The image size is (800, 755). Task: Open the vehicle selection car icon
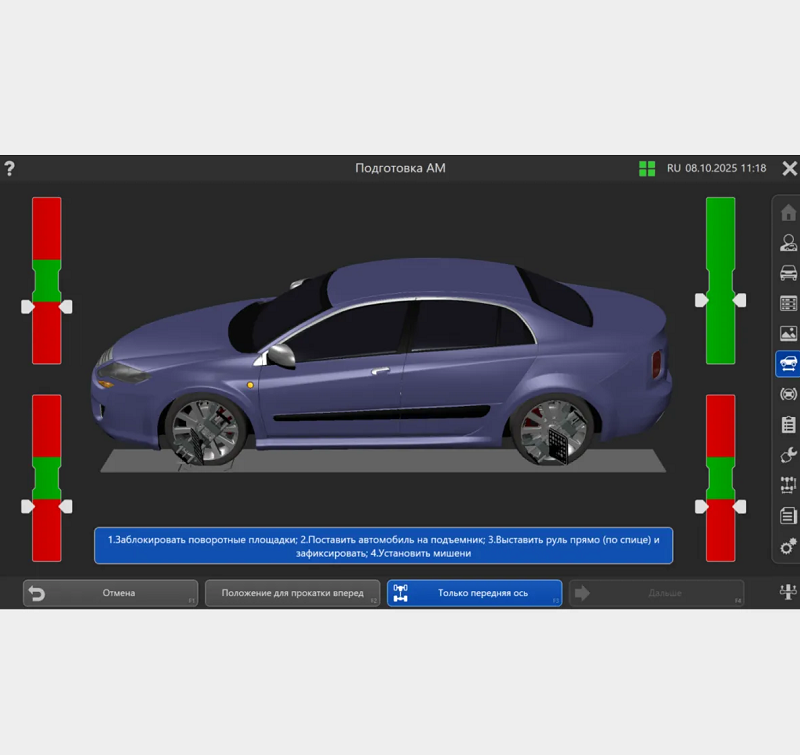[788, 272]
